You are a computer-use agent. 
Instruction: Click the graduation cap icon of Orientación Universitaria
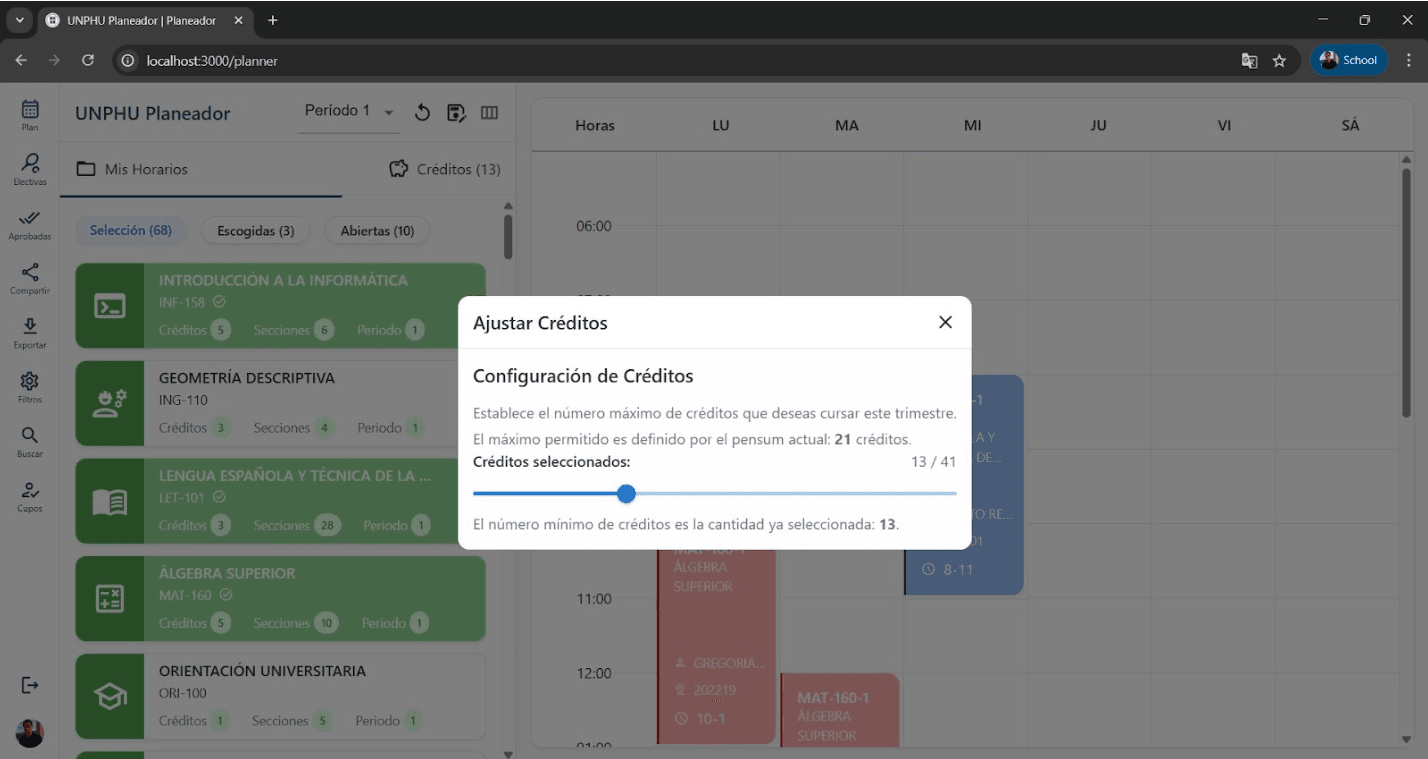point(109,697)
